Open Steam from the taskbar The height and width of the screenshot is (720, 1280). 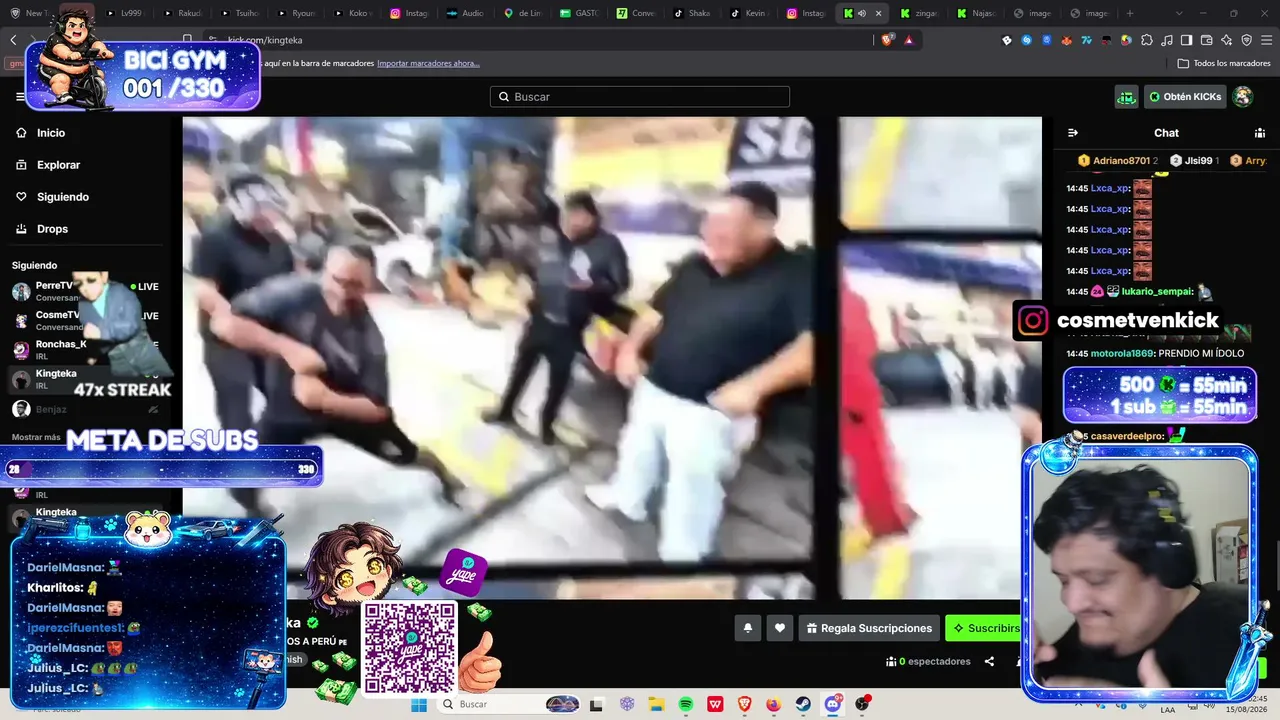[x=803, y=704]
